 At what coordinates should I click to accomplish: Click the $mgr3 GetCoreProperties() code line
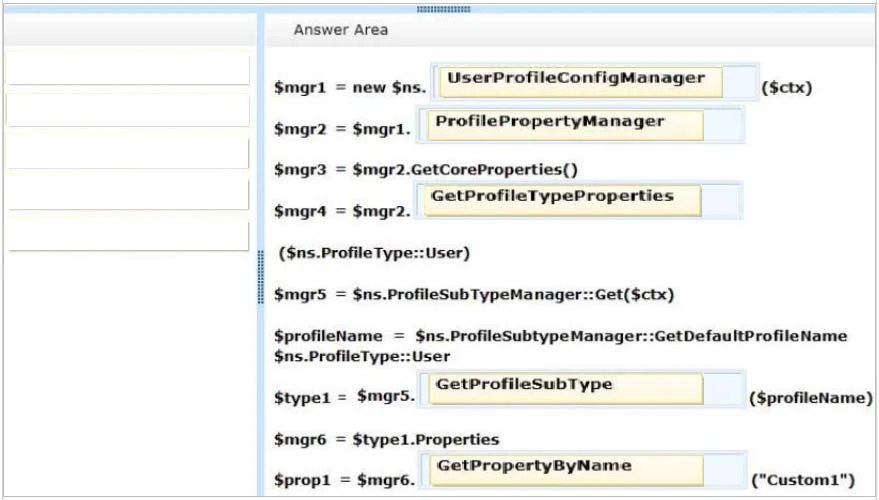pyautogui.click(x=426, y=169)
